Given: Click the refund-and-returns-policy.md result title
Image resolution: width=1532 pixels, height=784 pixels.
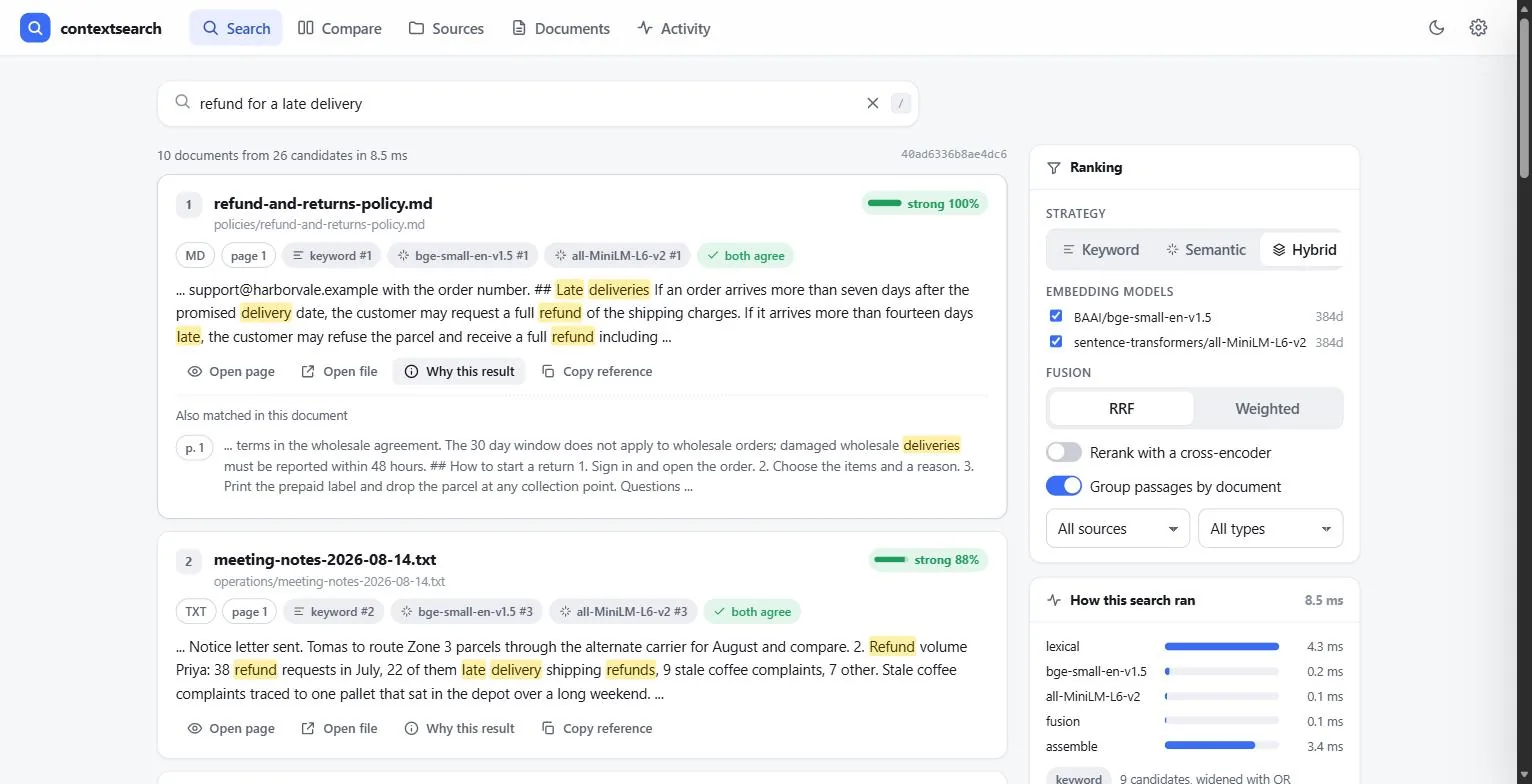Looking at the screenshot, I should 323,204.
